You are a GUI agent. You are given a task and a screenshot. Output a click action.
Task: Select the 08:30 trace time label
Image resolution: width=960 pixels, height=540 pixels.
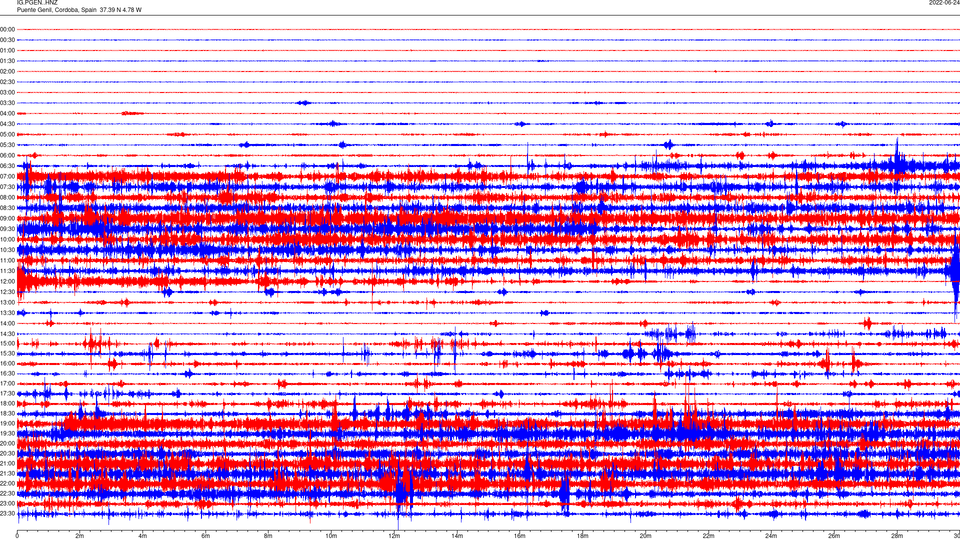click(x=7, y=208)
